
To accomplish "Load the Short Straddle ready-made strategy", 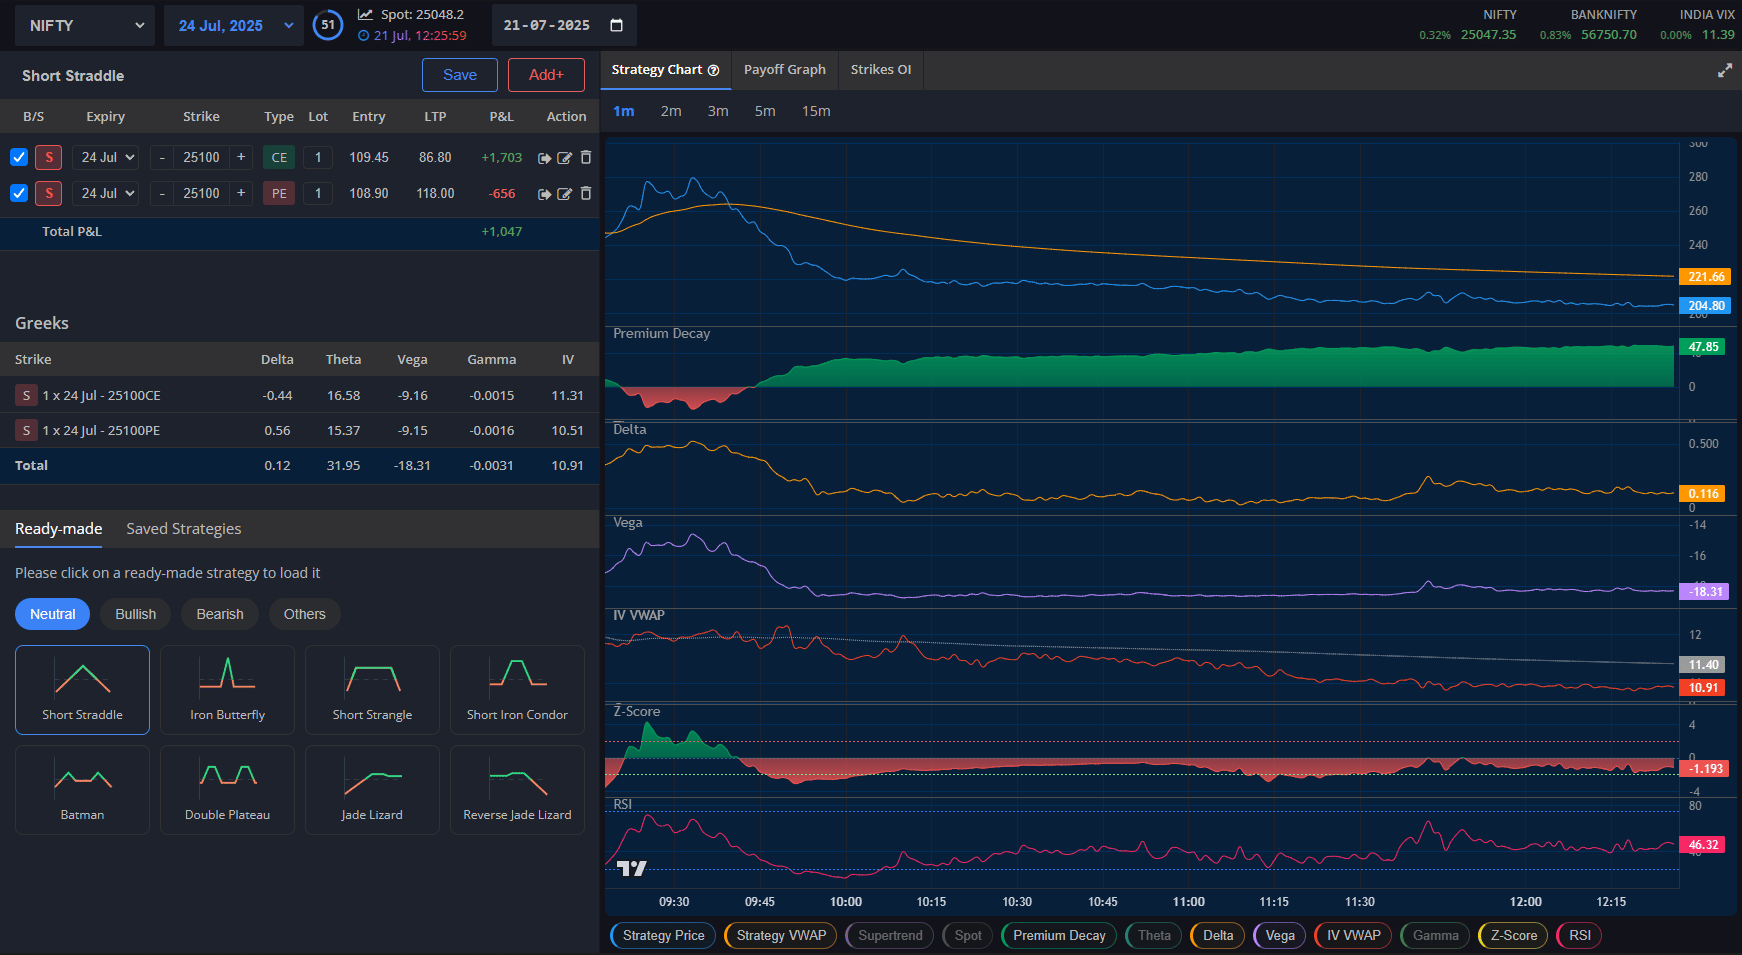I will (82, 690).
